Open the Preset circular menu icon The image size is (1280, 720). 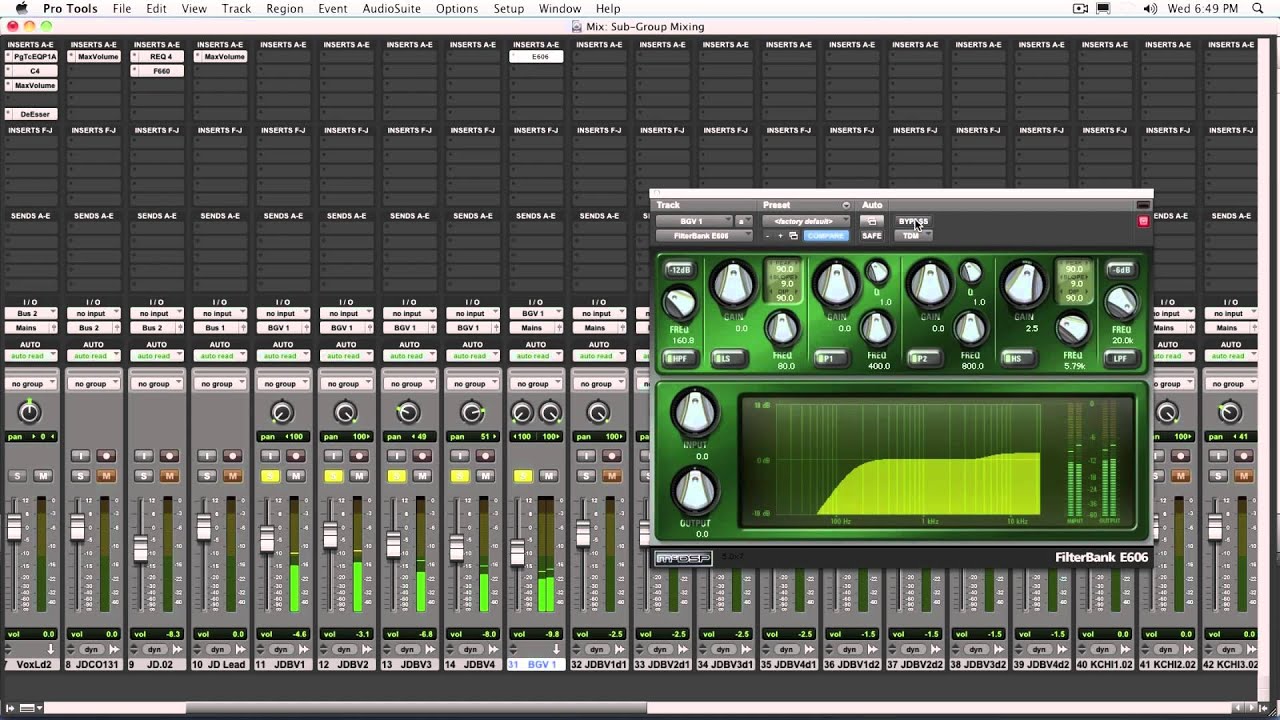coord(846,205)
